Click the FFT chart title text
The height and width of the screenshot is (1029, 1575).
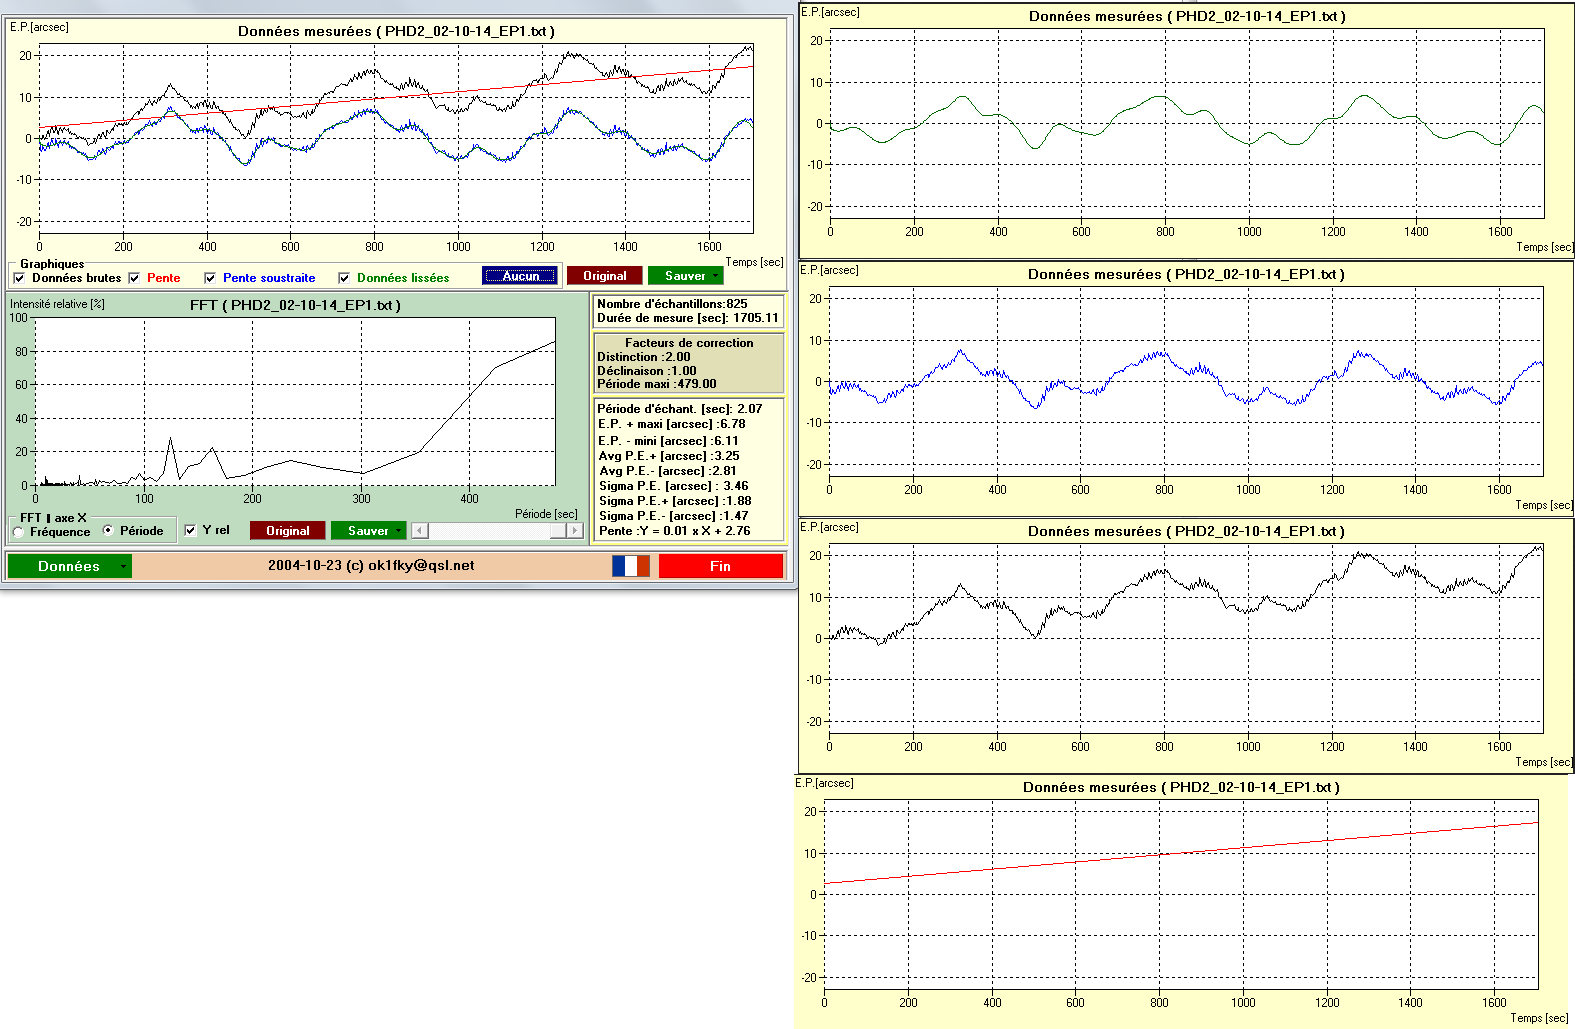295,305
